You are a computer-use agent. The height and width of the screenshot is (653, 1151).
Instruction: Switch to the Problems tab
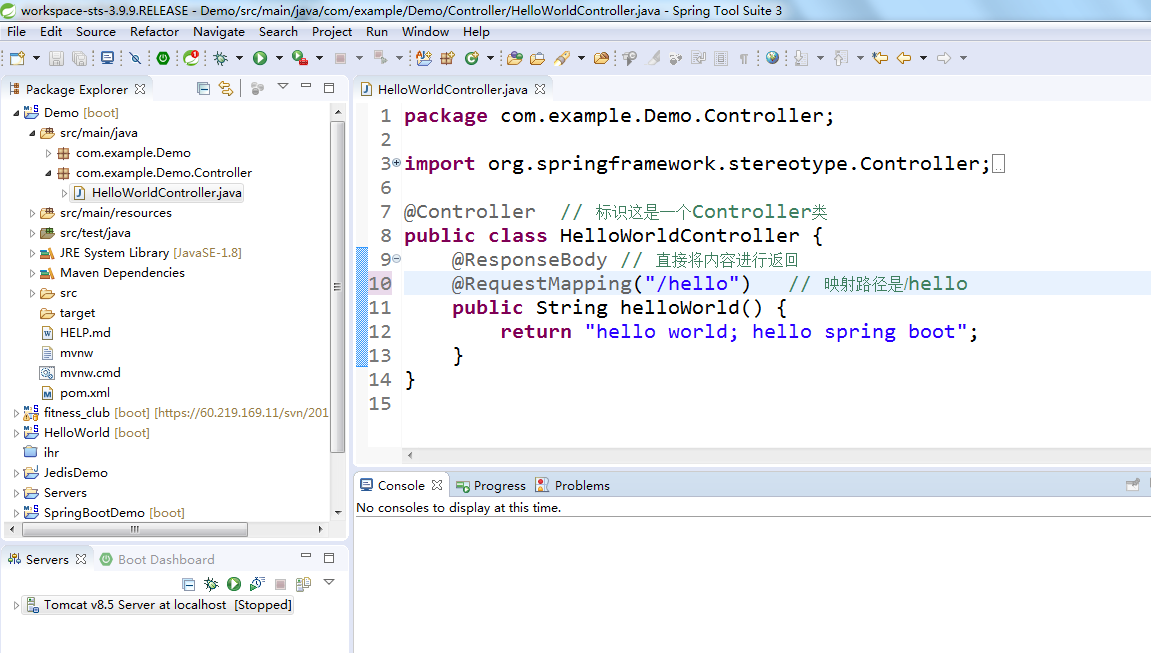573,485
